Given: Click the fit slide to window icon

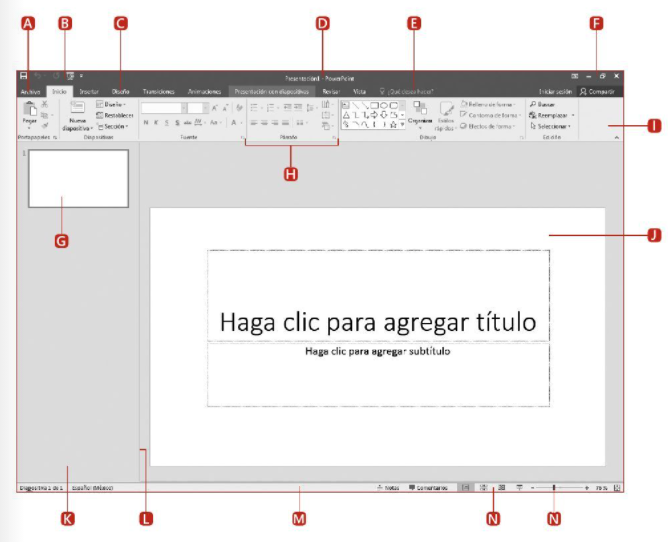Looking at the screenshot, I should pos(617,488).
